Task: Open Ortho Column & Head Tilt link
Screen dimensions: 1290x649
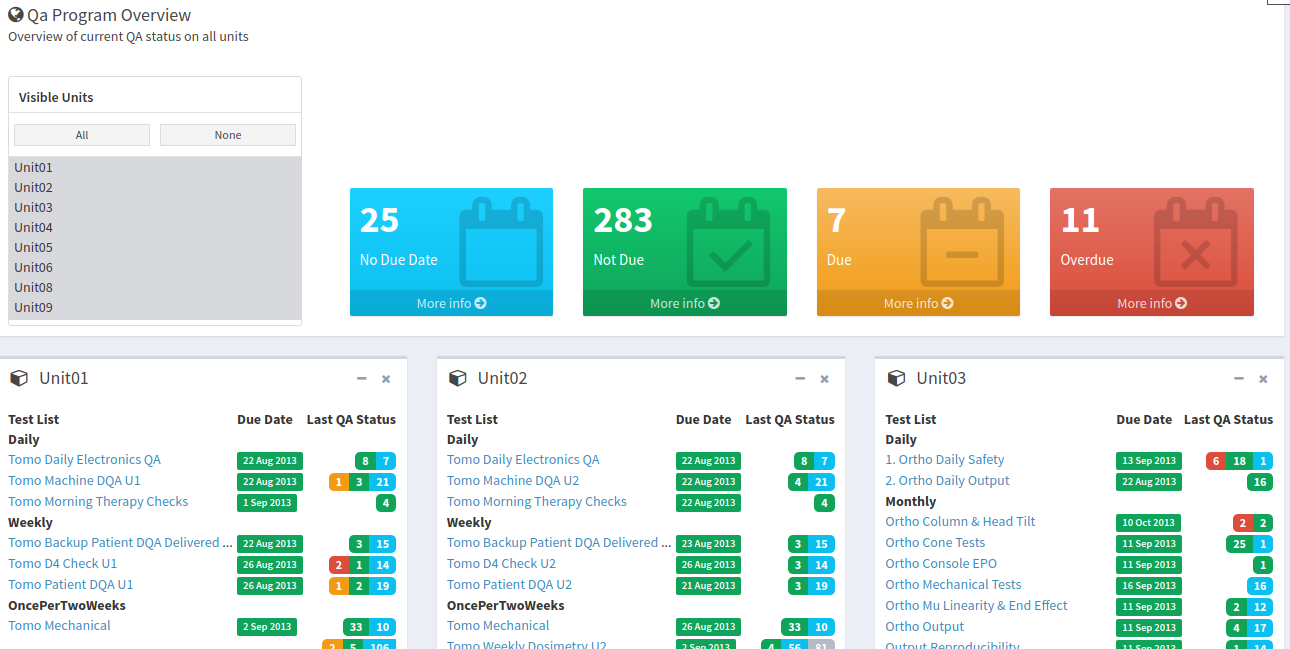Action: (x=960, y=522)
